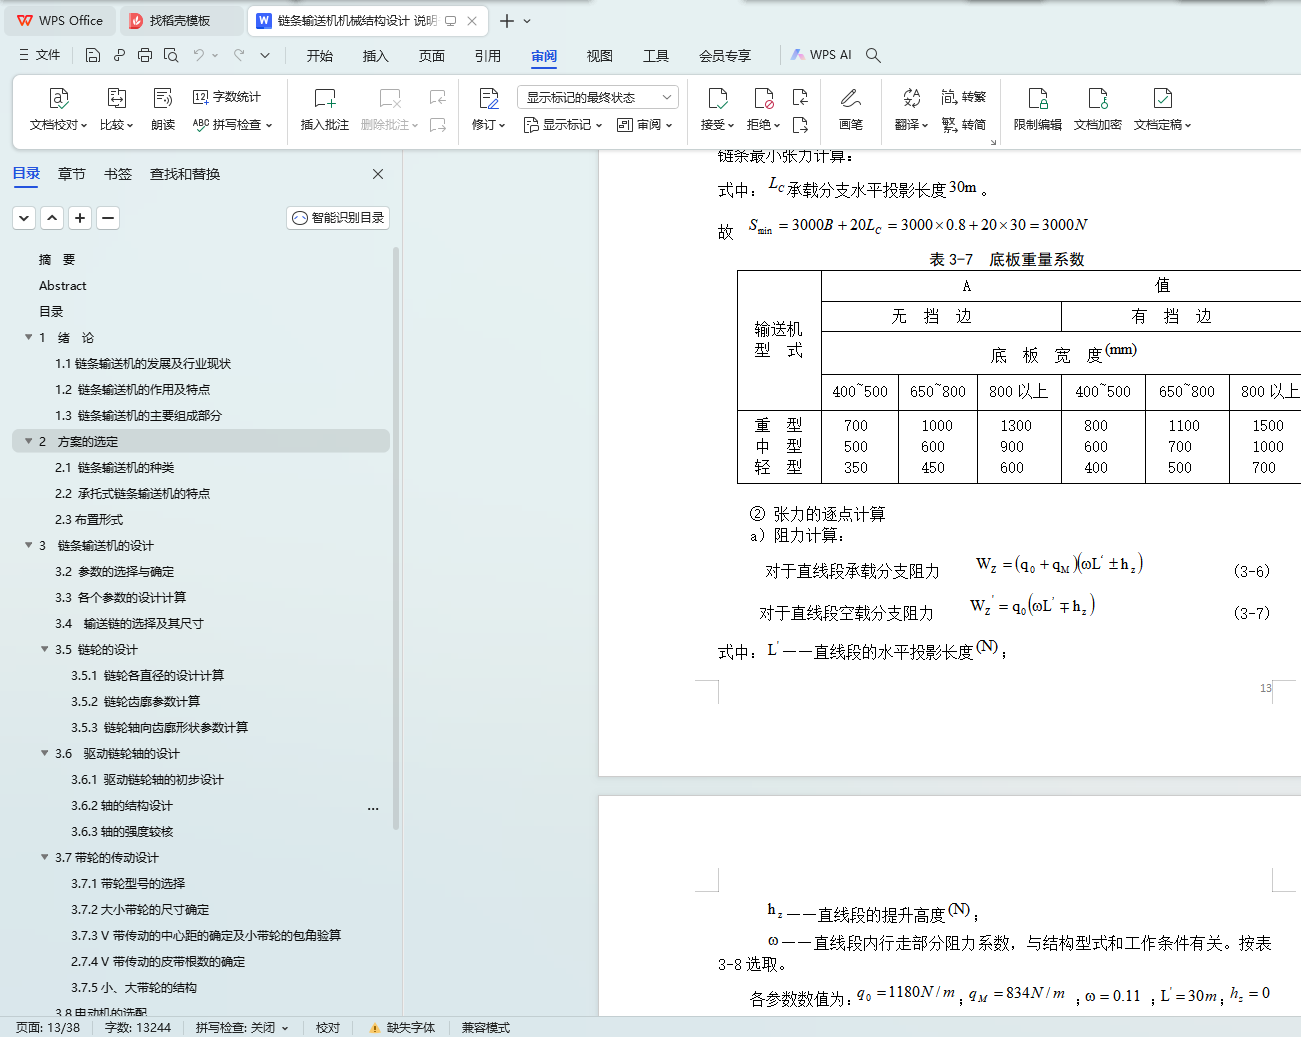Open the 拼写检查 spell check dropdown in ribbon
The width and height of the screenshot is (1301, 1037).
tap(232, 125)
